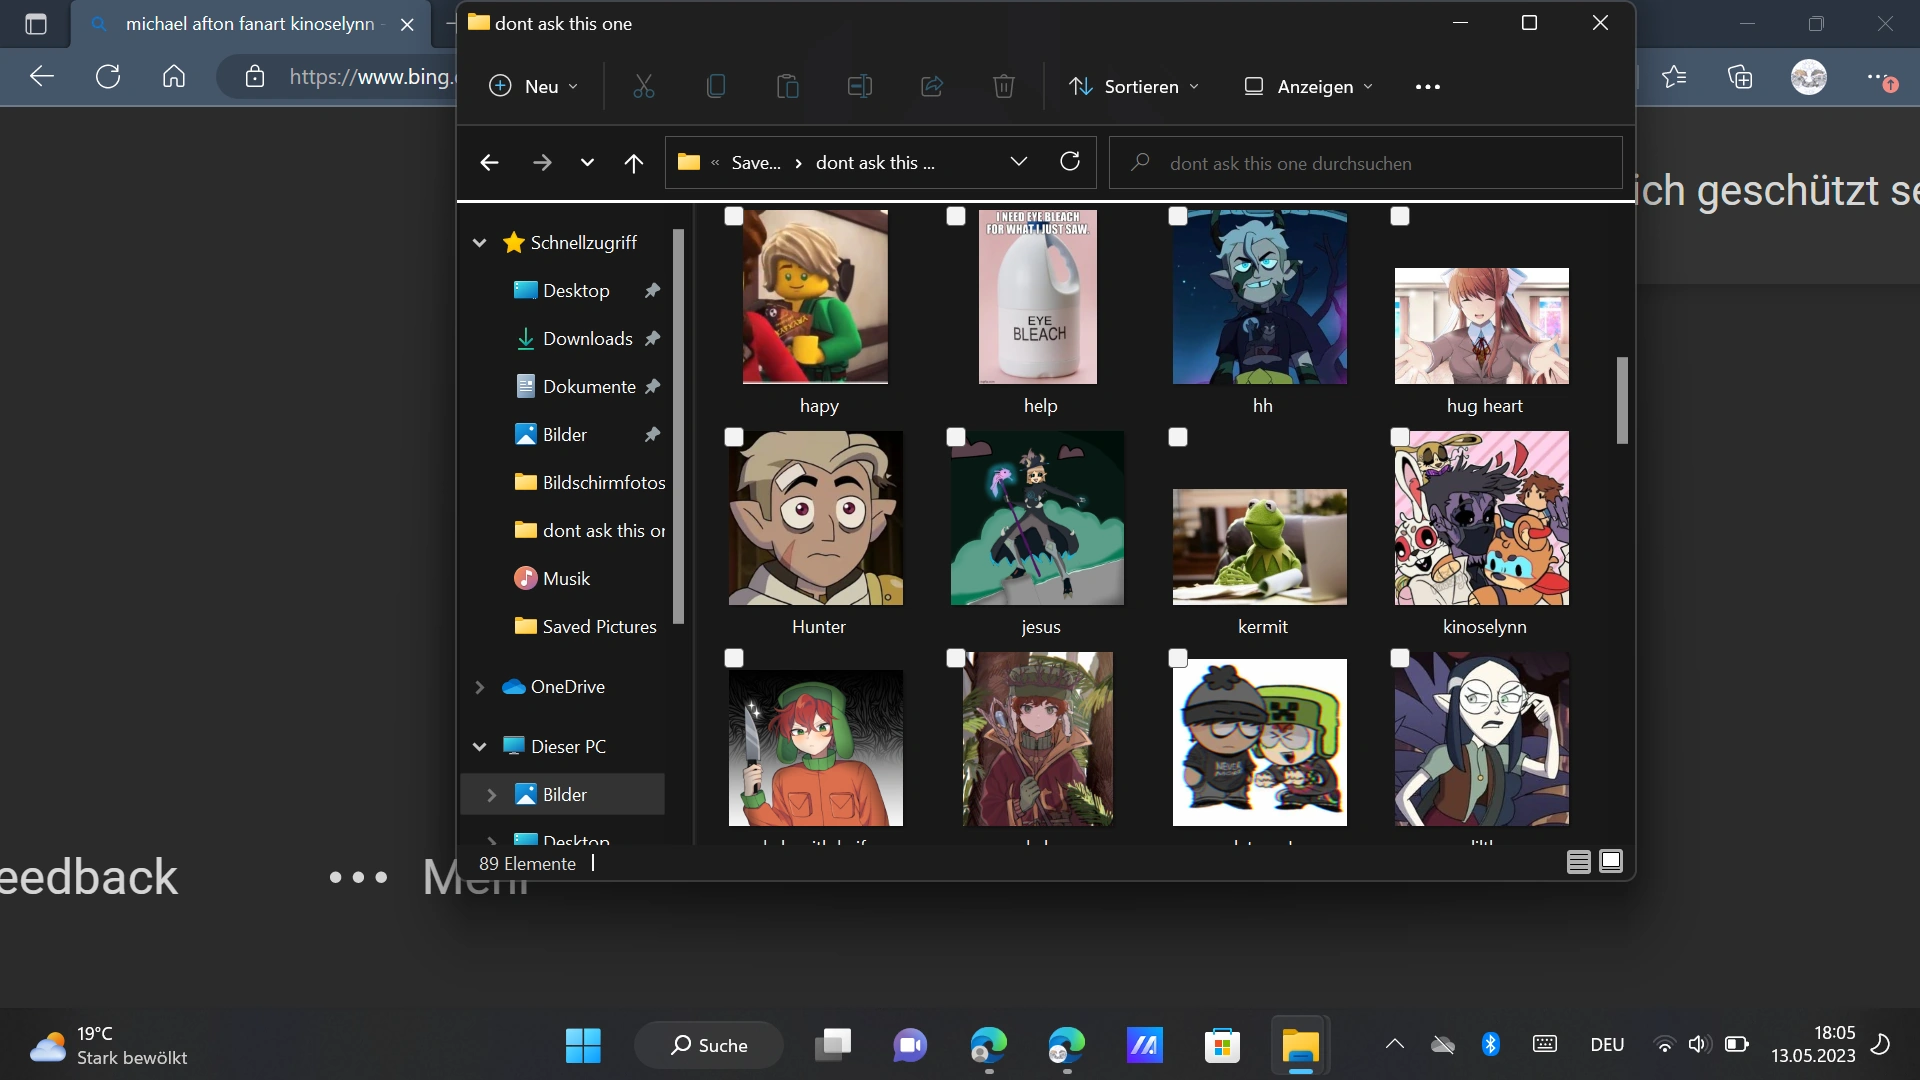Switch to details list view icon
This screenshot has height=1080, width=1920.
pos(1579,862)
